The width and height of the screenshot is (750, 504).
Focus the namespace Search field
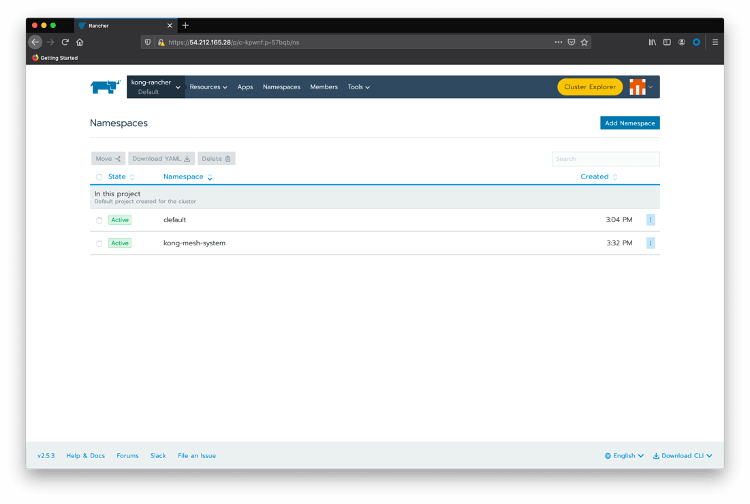point(605,158)
